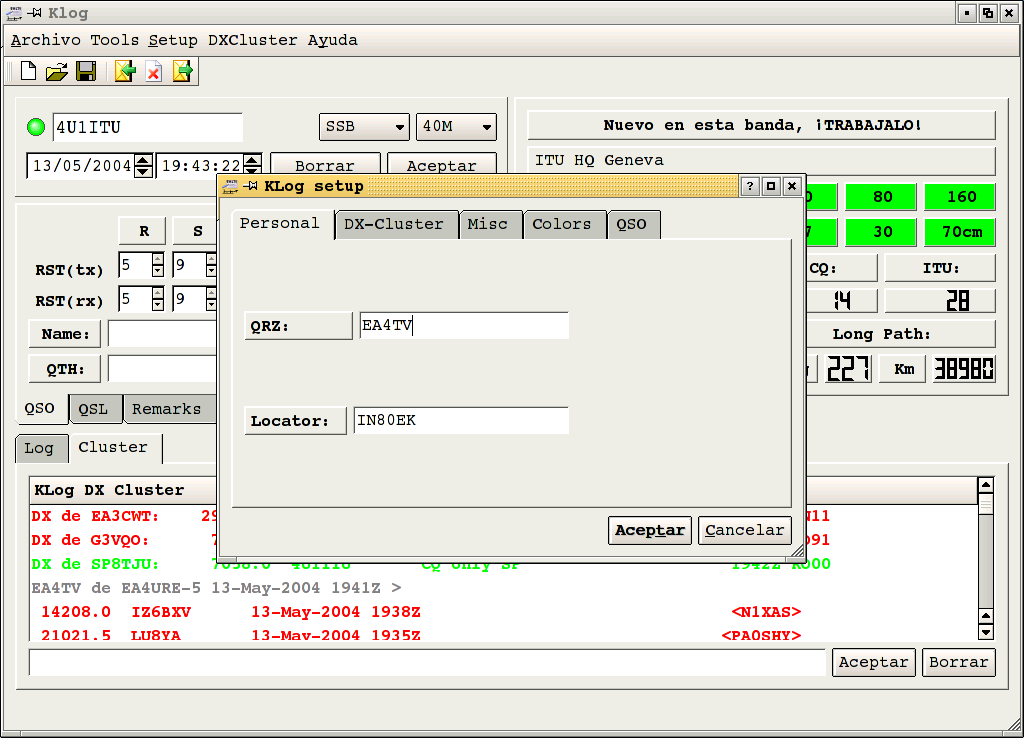Open the Archivo menu
The height and width of the screenshot is (738, 1024).
coord(46,40)
